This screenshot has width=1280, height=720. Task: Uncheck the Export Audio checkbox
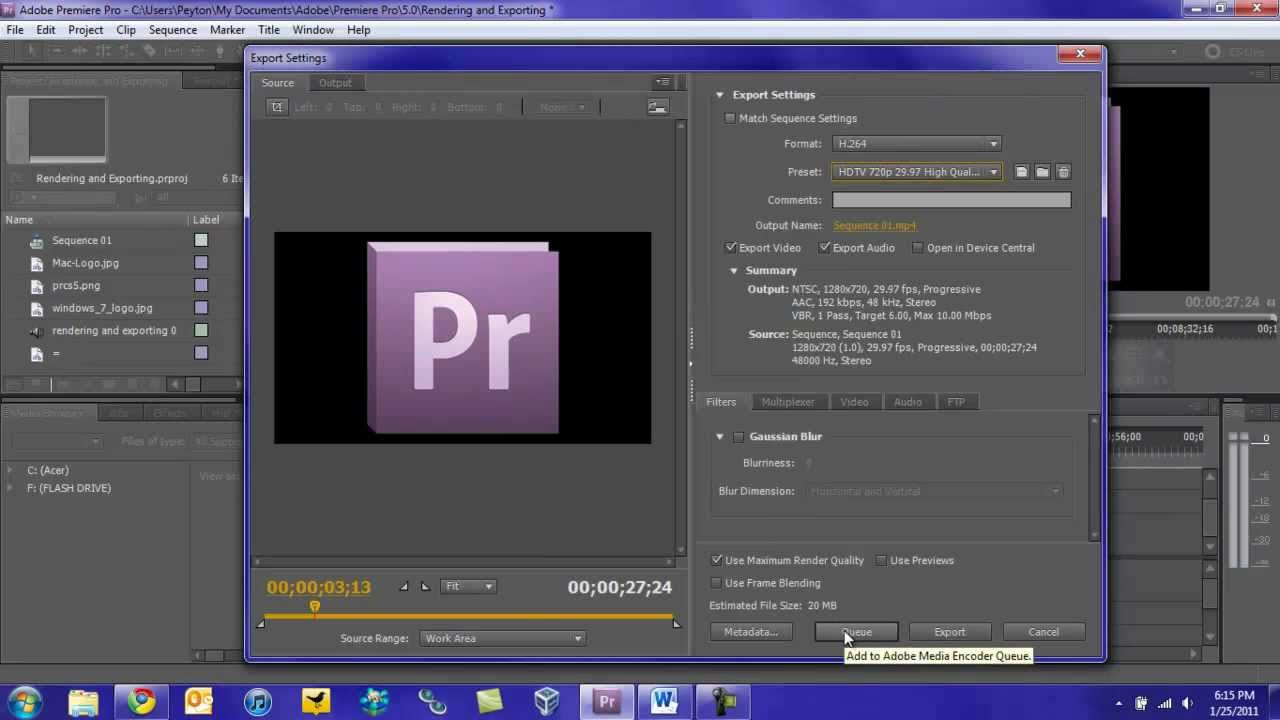(x=825, y=248)
